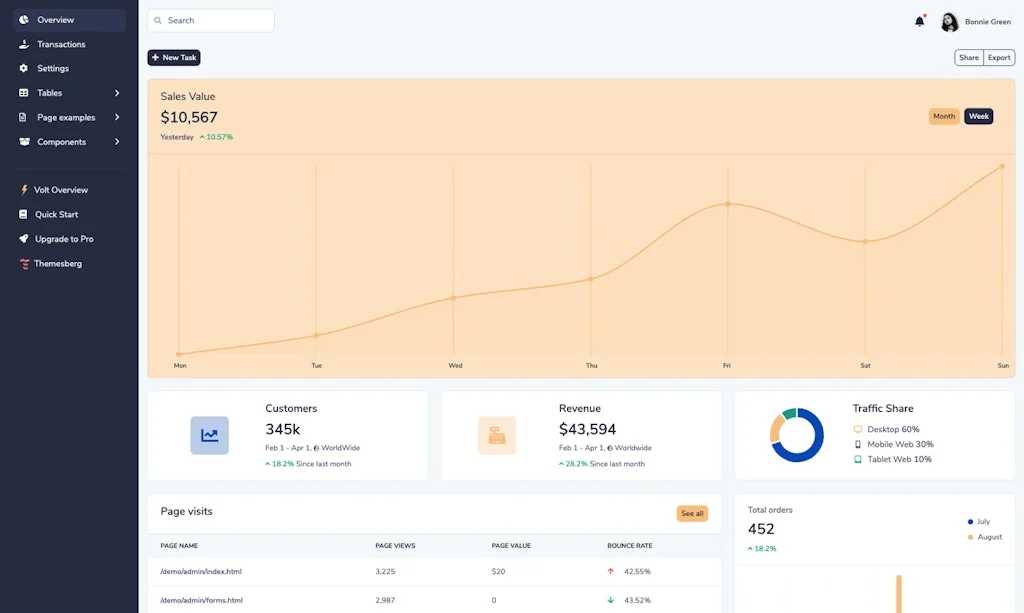Click the Traffic Share donut chart
Screen dimensions: 1024x613
[x=796, y=435]
